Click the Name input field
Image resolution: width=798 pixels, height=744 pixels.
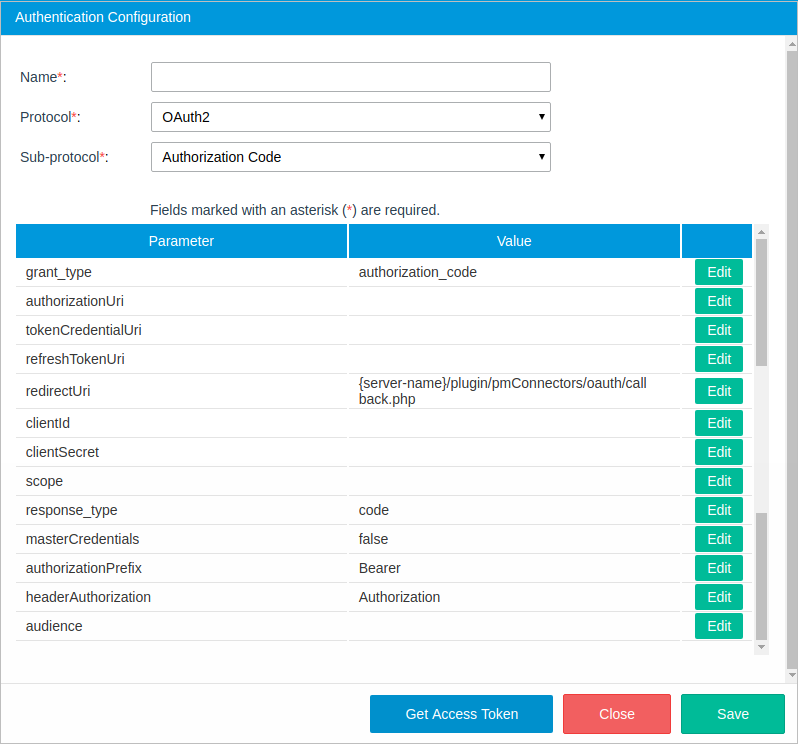tap(350, 77)
